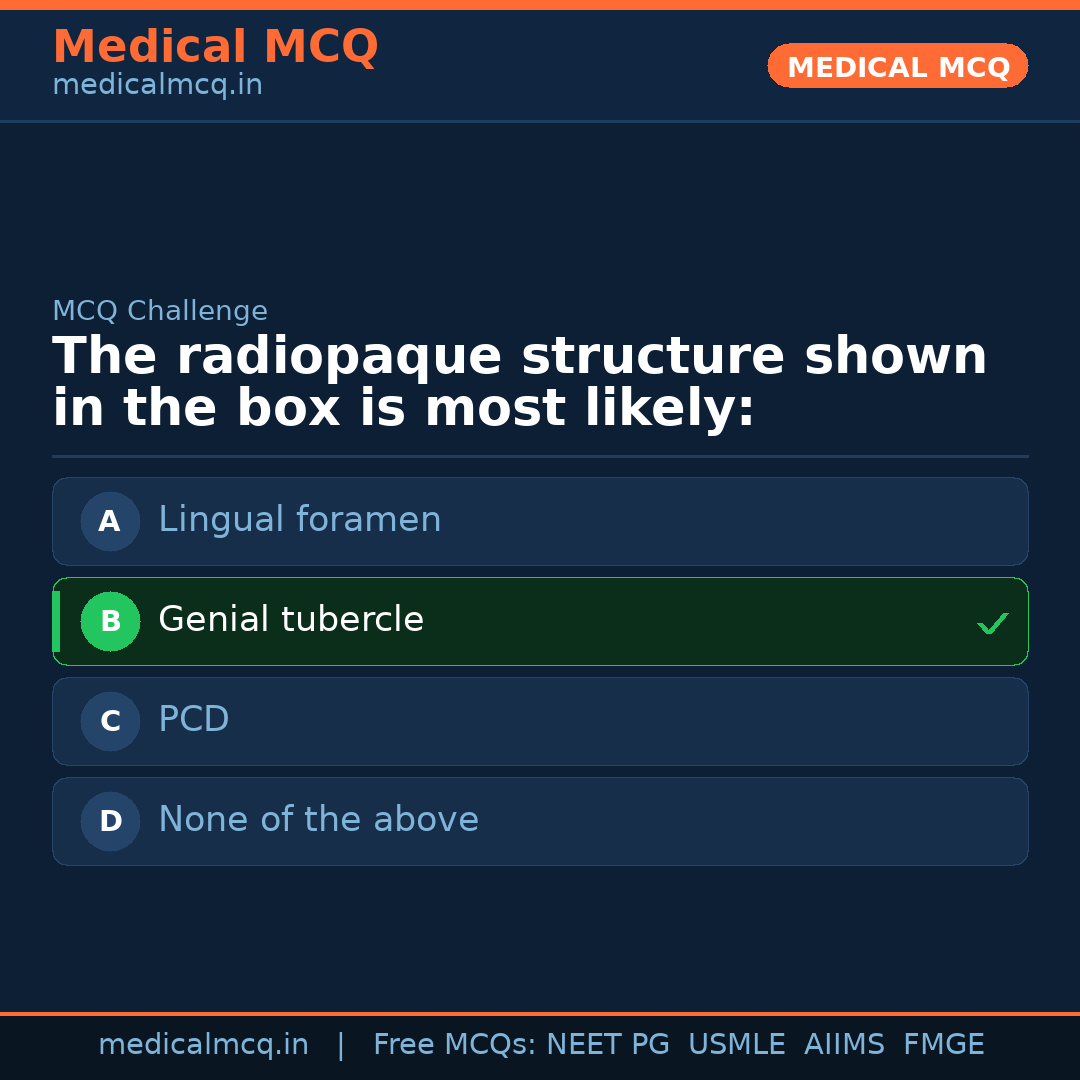The image size is (1080, 1080).
Task: Open the question title area
Action: click(x=520, y=381)
